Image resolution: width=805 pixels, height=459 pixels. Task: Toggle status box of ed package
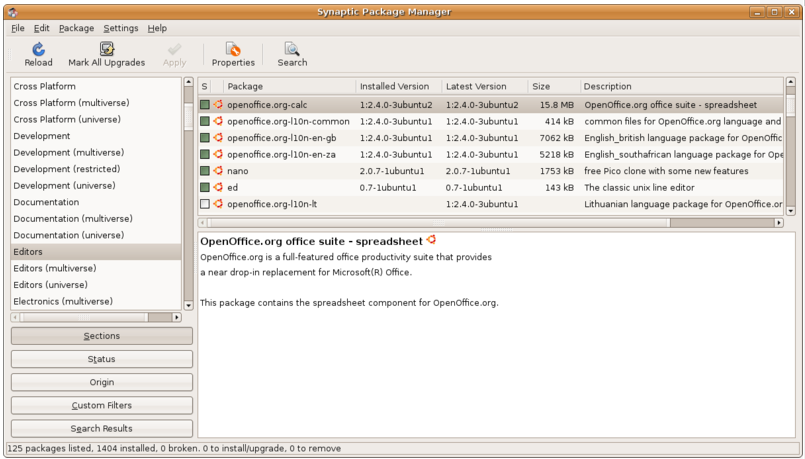(x=205, y=187)
